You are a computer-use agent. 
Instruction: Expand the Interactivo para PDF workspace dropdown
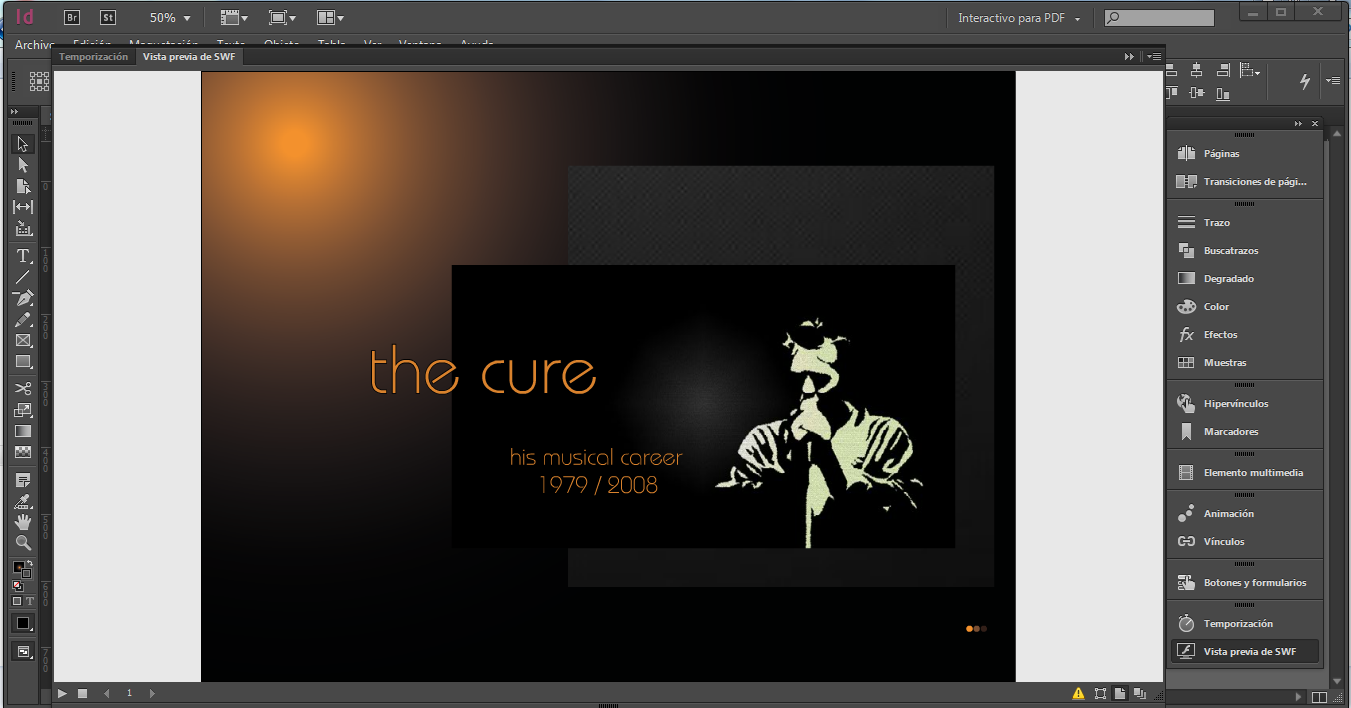(1018, 18)
